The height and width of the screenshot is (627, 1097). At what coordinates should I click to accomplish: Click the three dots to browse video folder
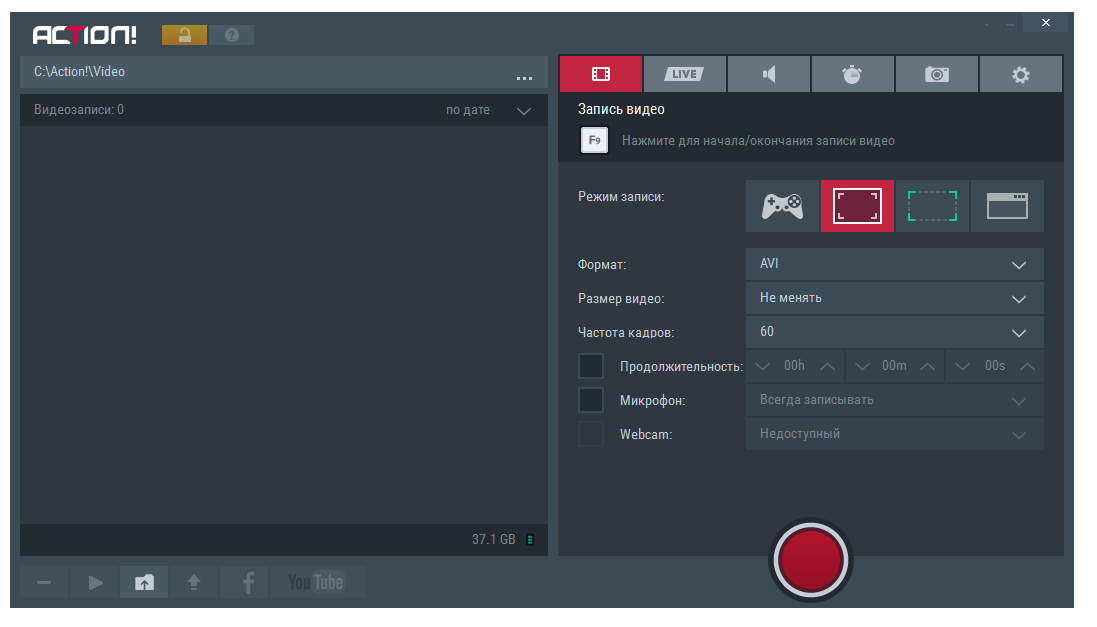coord(524,76)
